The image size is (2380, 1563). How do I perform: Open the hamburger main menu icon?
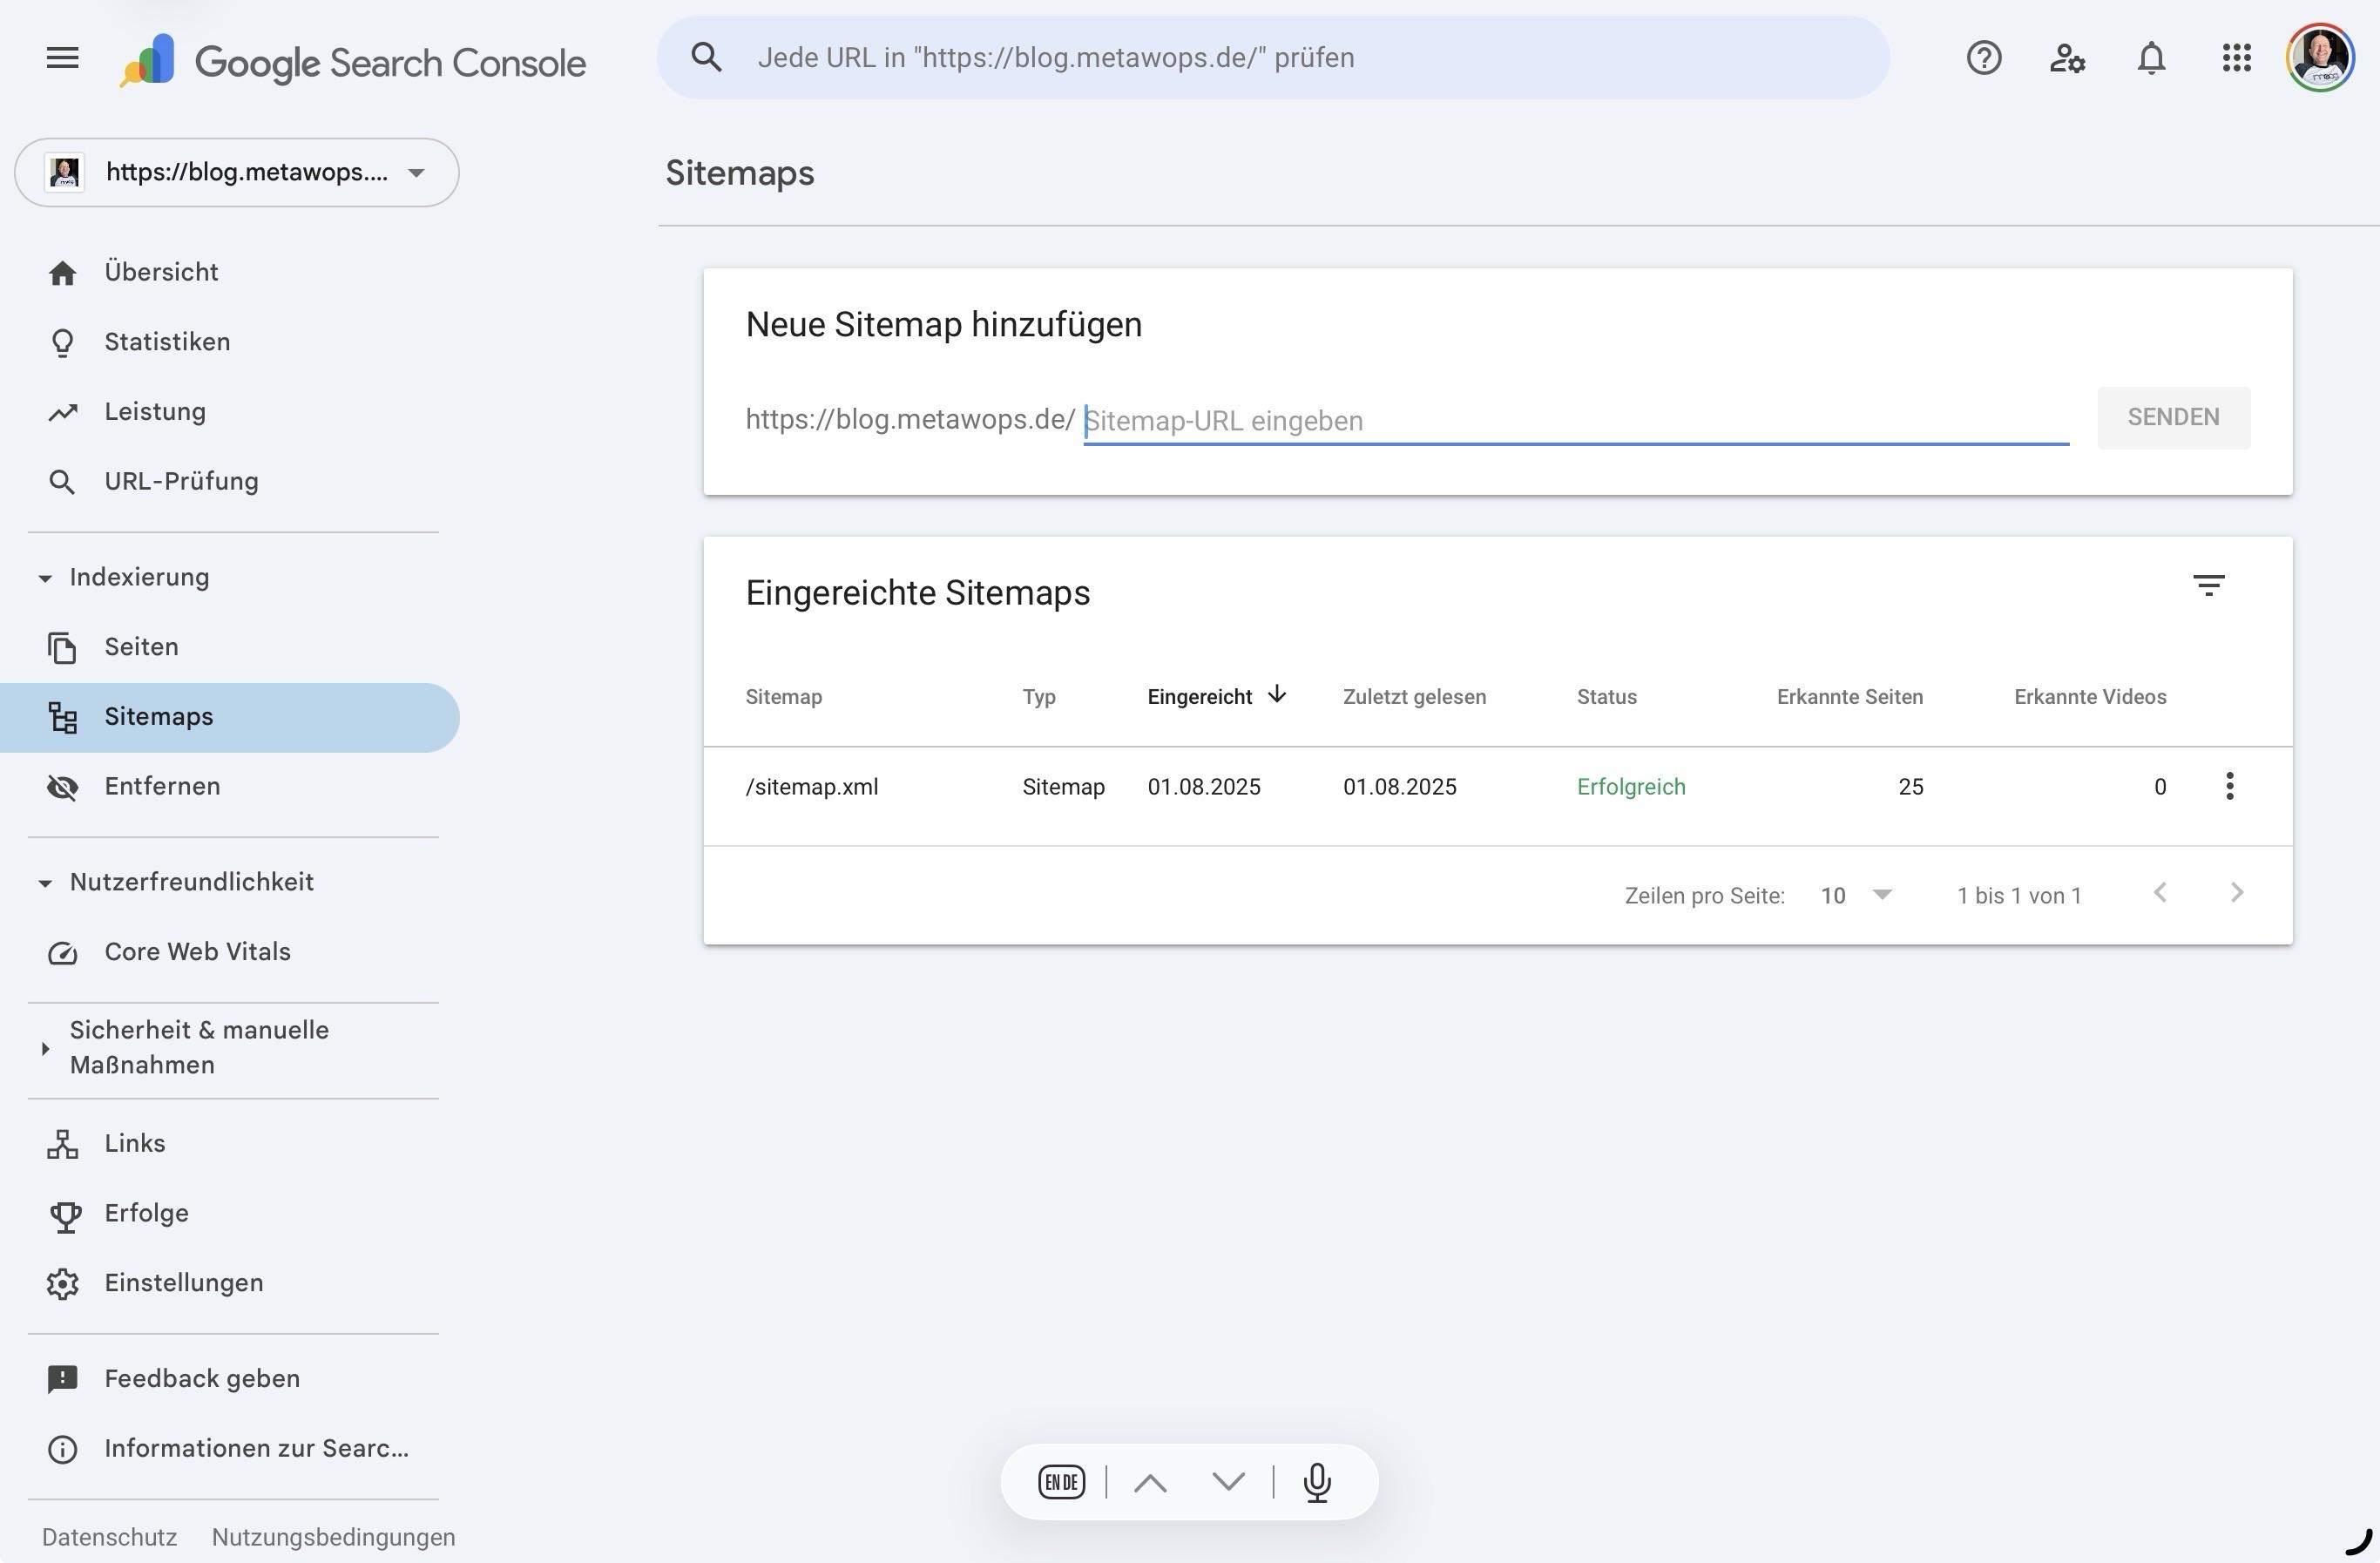pos(62,58)
